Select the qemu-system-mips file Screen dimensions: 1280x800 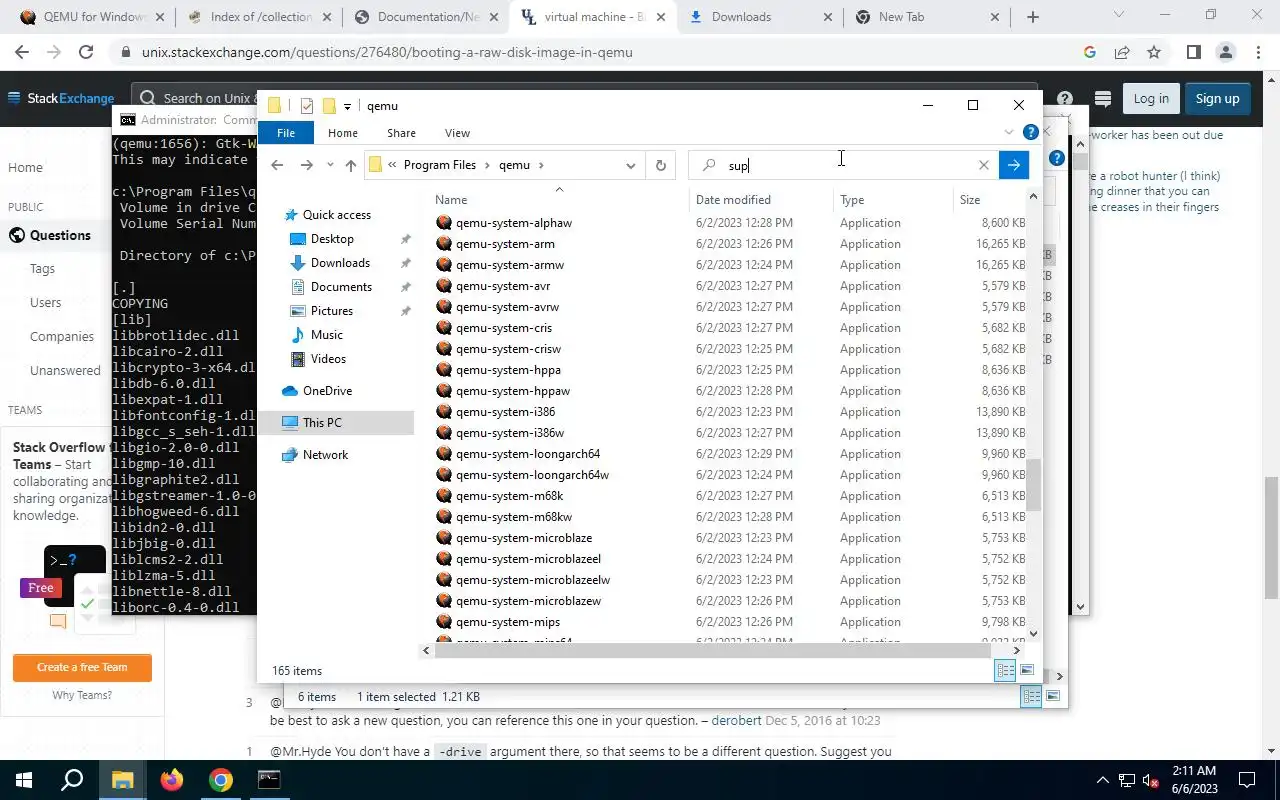pos(508,622)
